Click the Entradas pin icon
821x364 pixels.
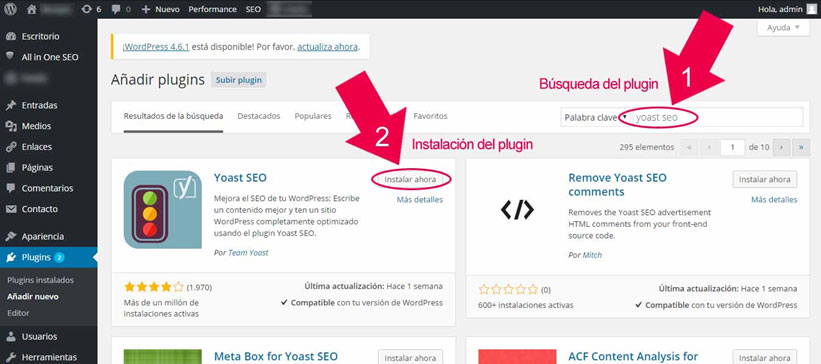pyautogui.click(x=11, y=105)
